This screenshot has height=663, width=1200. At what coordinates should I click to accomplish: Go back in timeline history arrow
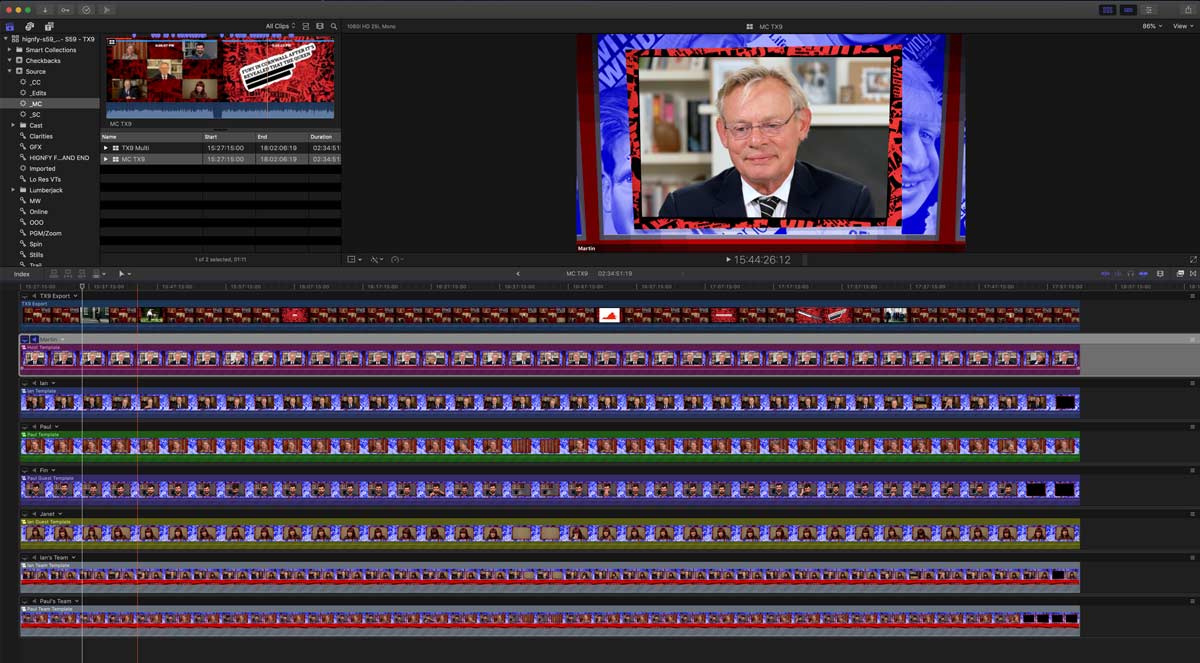pyautogui.click(x=518, y=274)
